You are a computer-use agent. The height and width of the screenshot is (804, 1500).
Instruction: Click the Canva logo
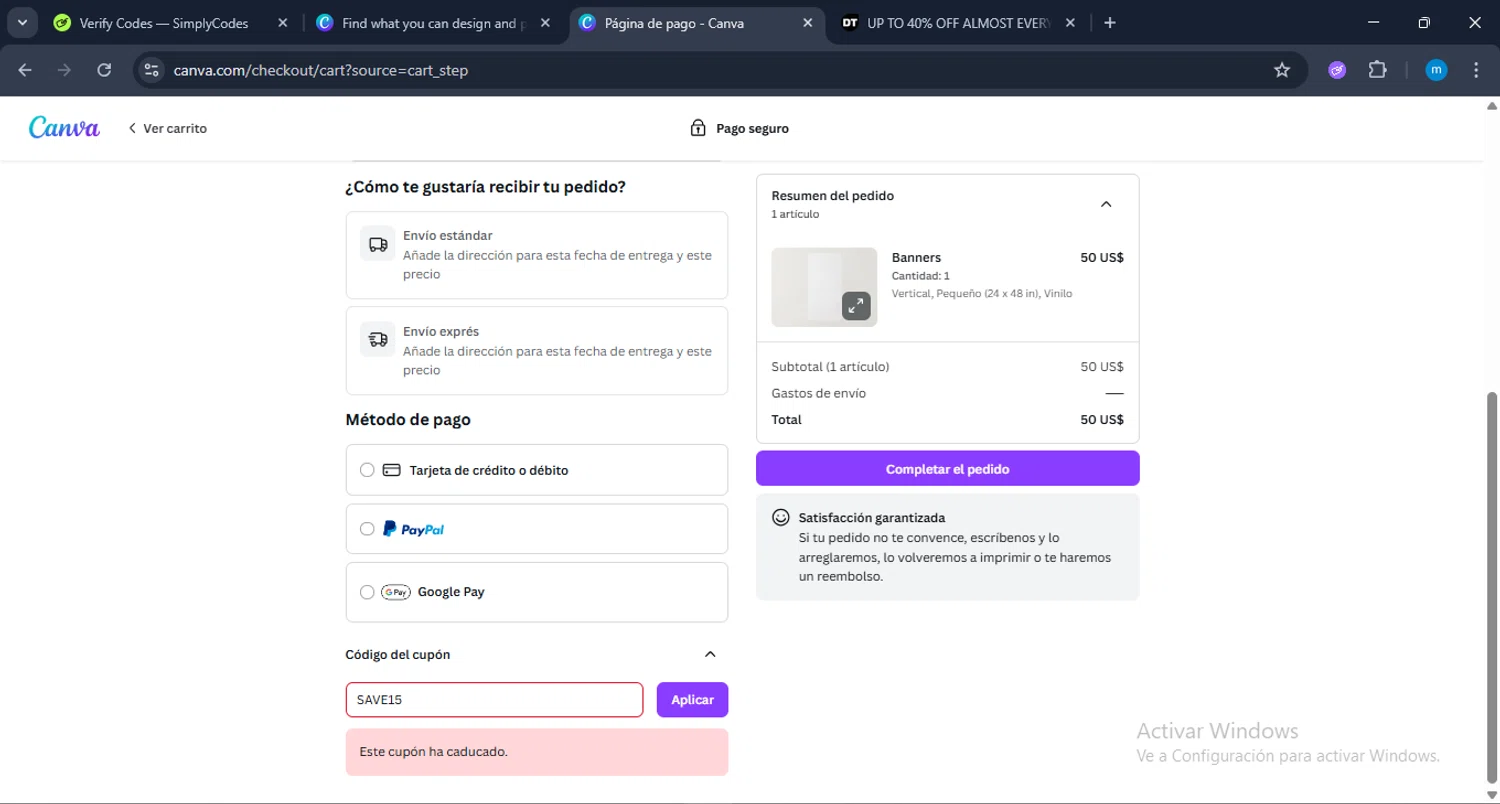pyautogui.click(x=64, y=128)
